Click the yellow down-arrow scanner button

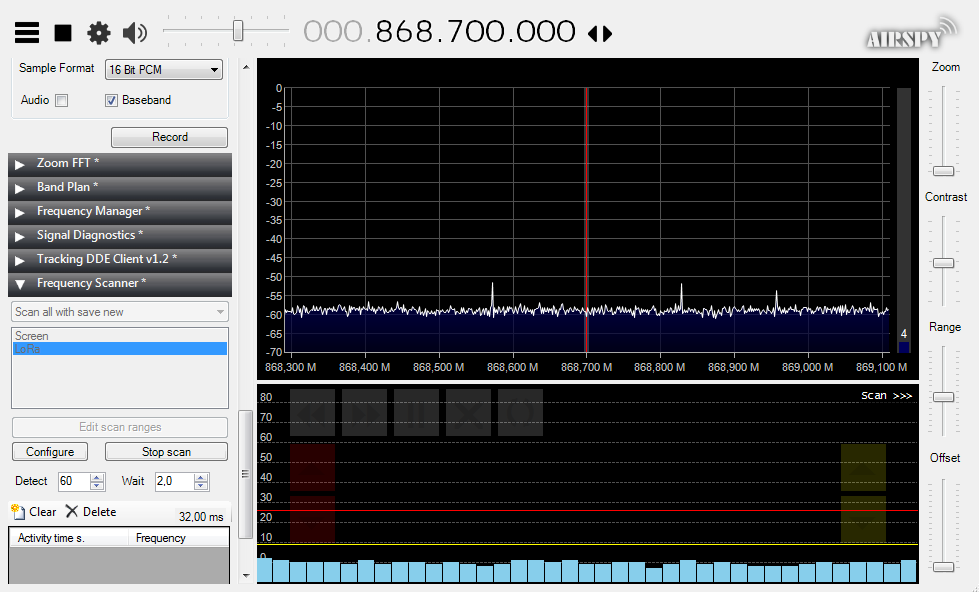[x=863, y=519]
